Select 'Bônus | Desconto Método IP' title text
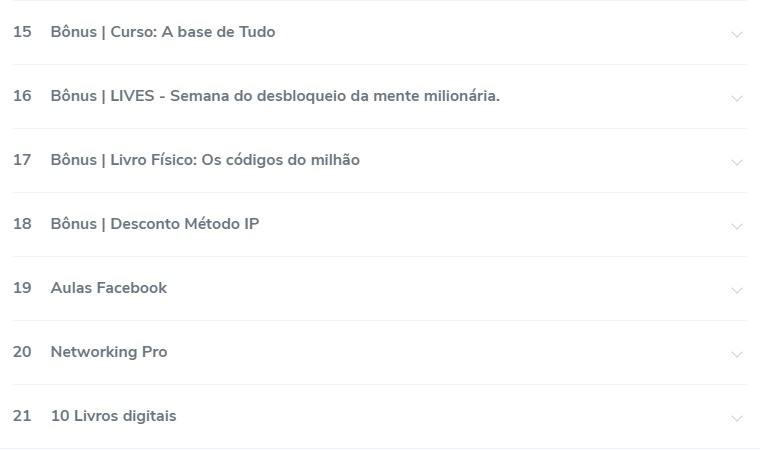The image size is (760, 450). coord(155,224)
